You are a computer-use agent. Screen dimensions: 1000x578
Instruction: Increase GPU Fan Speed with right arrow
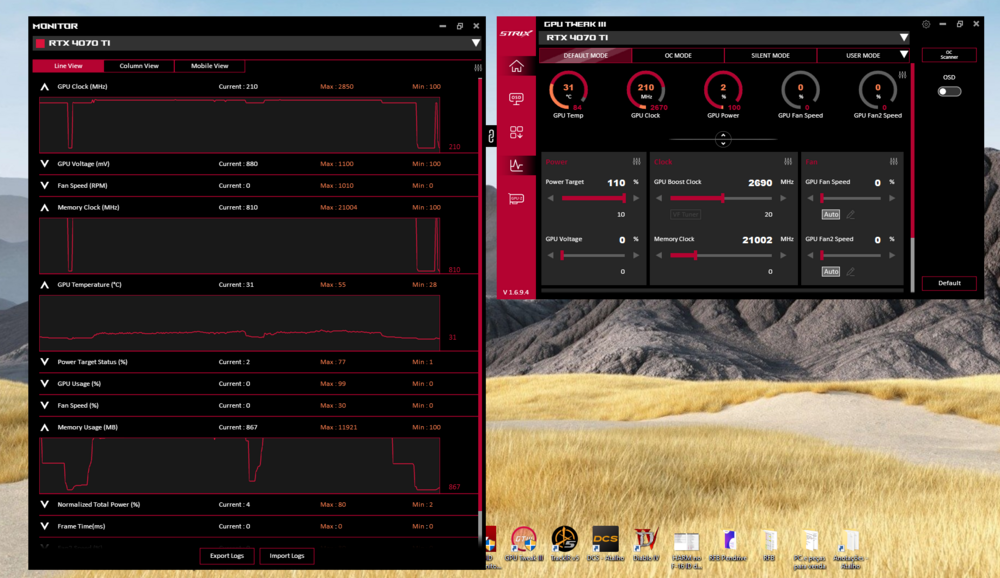click(892, 198)
